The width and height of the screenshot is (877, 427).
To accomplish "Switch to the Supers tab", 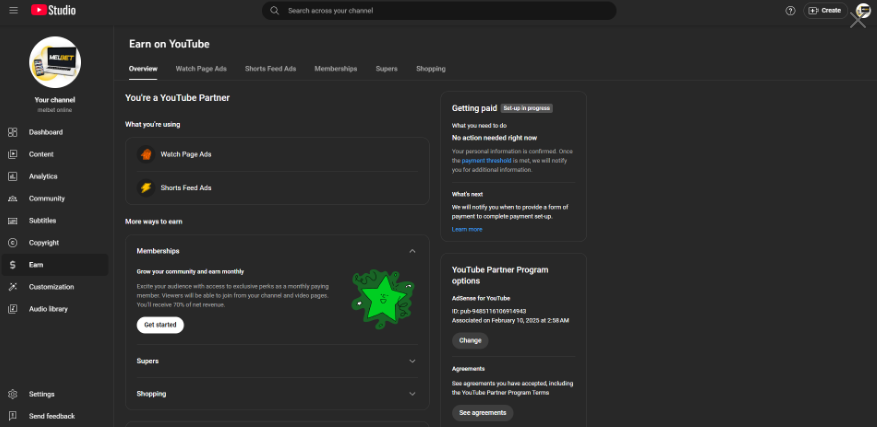I will pyautogui.click(x=386, y=69).
